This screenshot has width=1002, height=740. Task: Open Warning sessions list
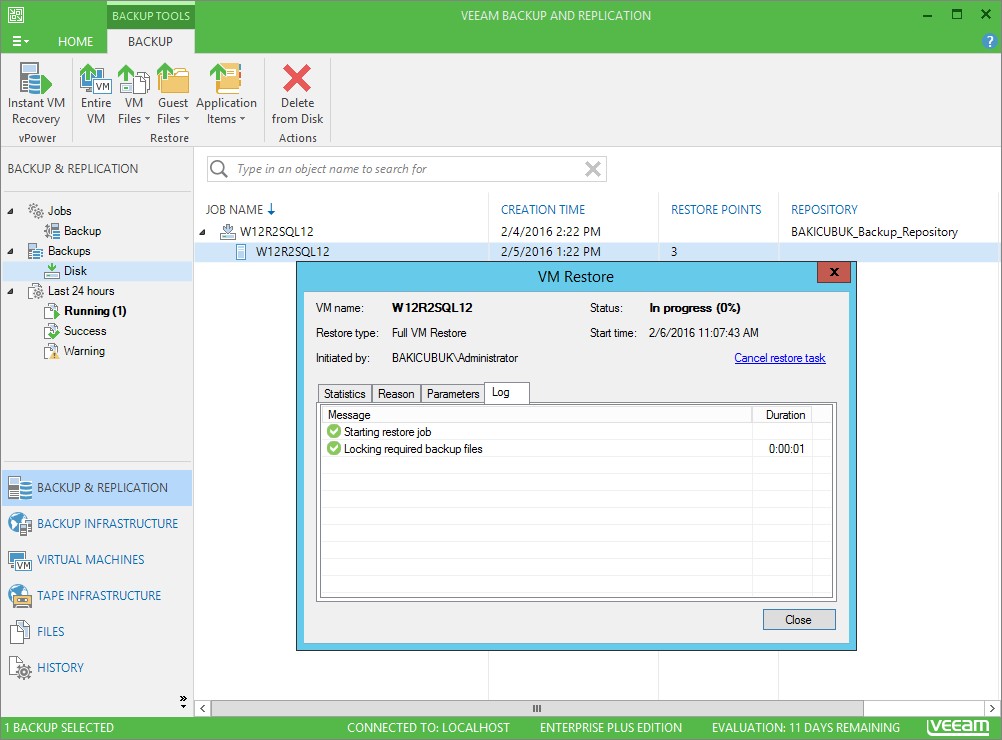pyautogui.click(x=75, y=351)
